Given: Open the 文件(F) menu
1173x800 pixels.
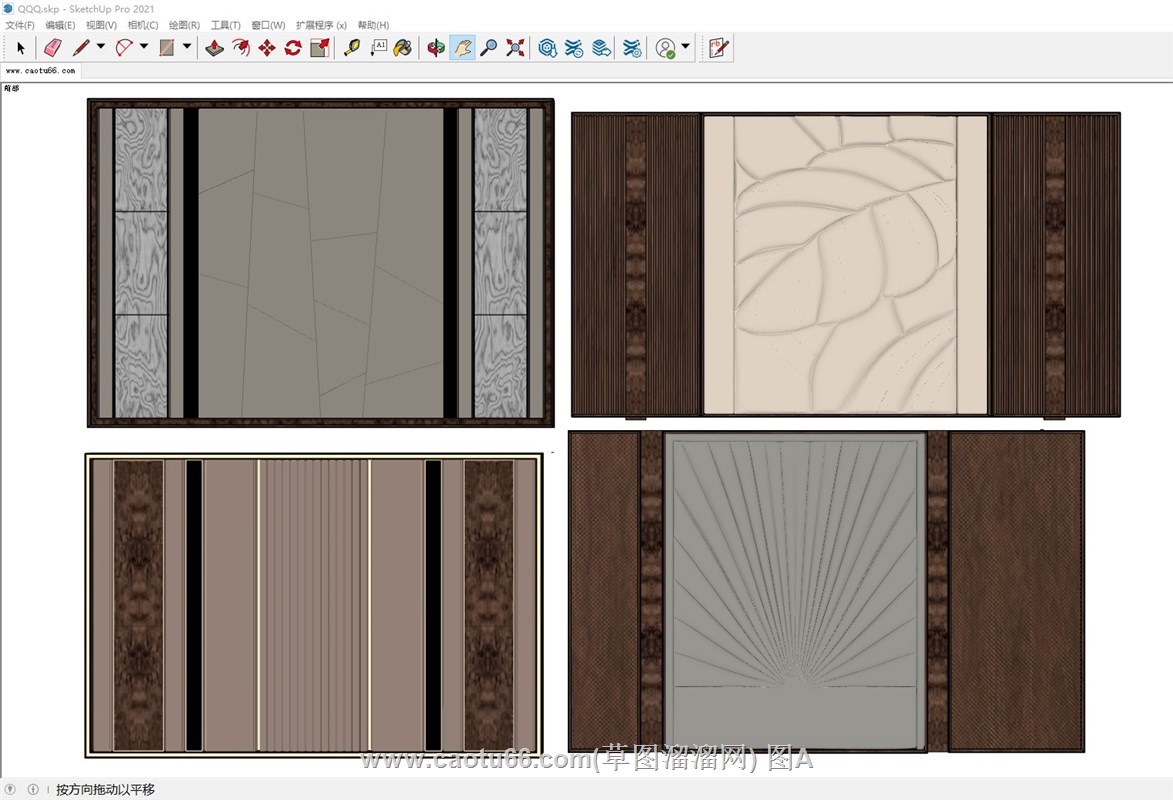Looking at the screenshot, I should (x=19, y=25).
